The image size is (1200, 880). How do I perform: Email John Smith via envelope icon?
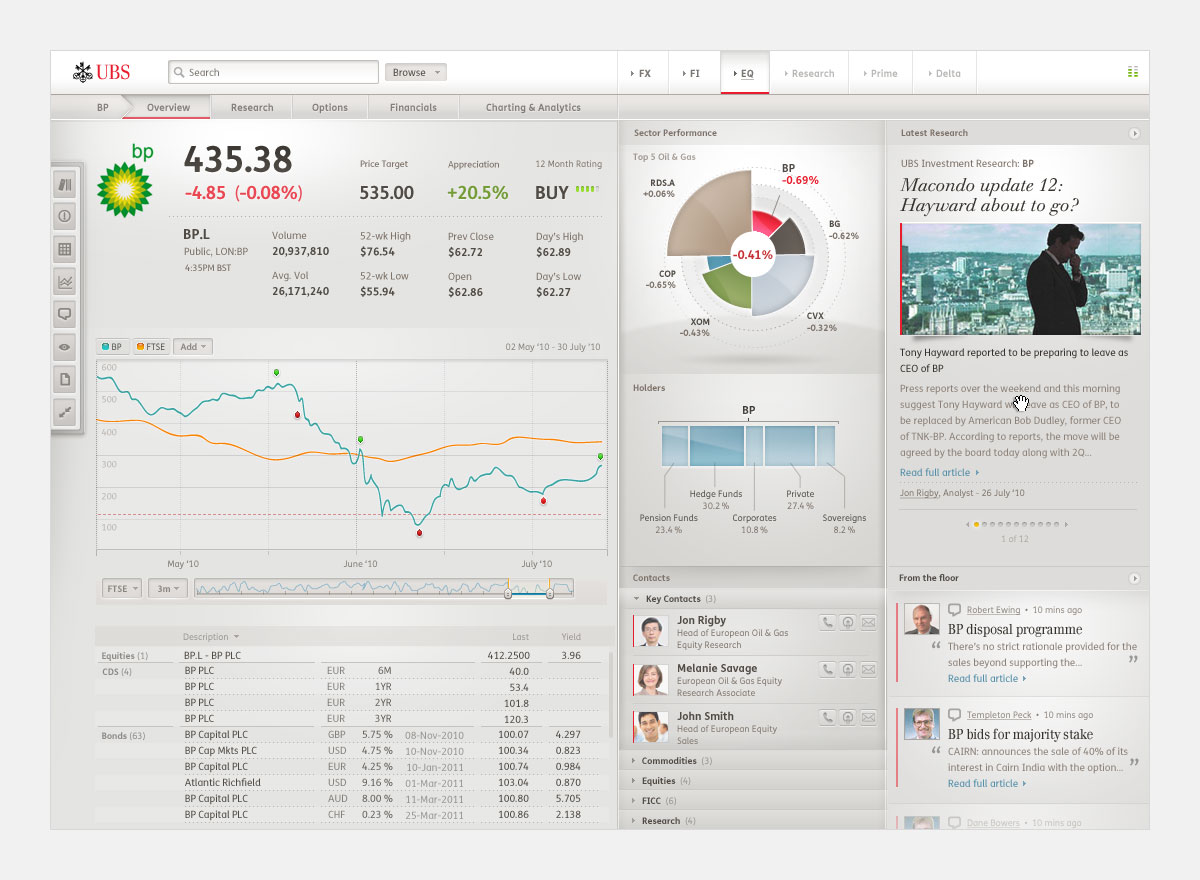click(x=868, y=717)
